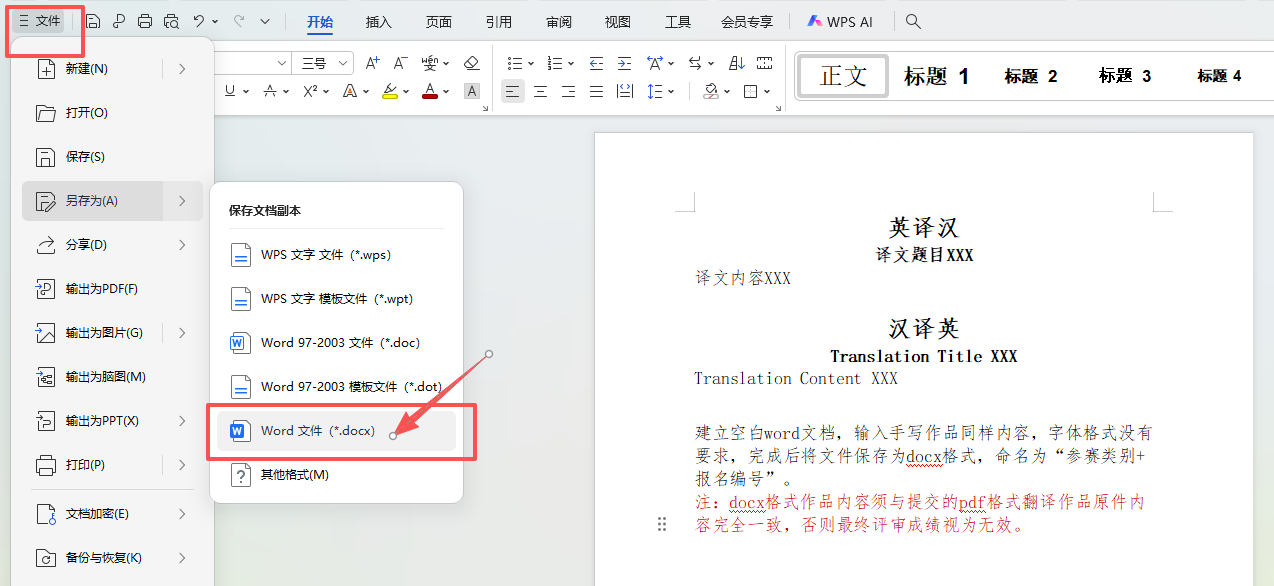Open the font size 三号 dropdown
The image size is (1274, 586).
[x=343, y=63]
